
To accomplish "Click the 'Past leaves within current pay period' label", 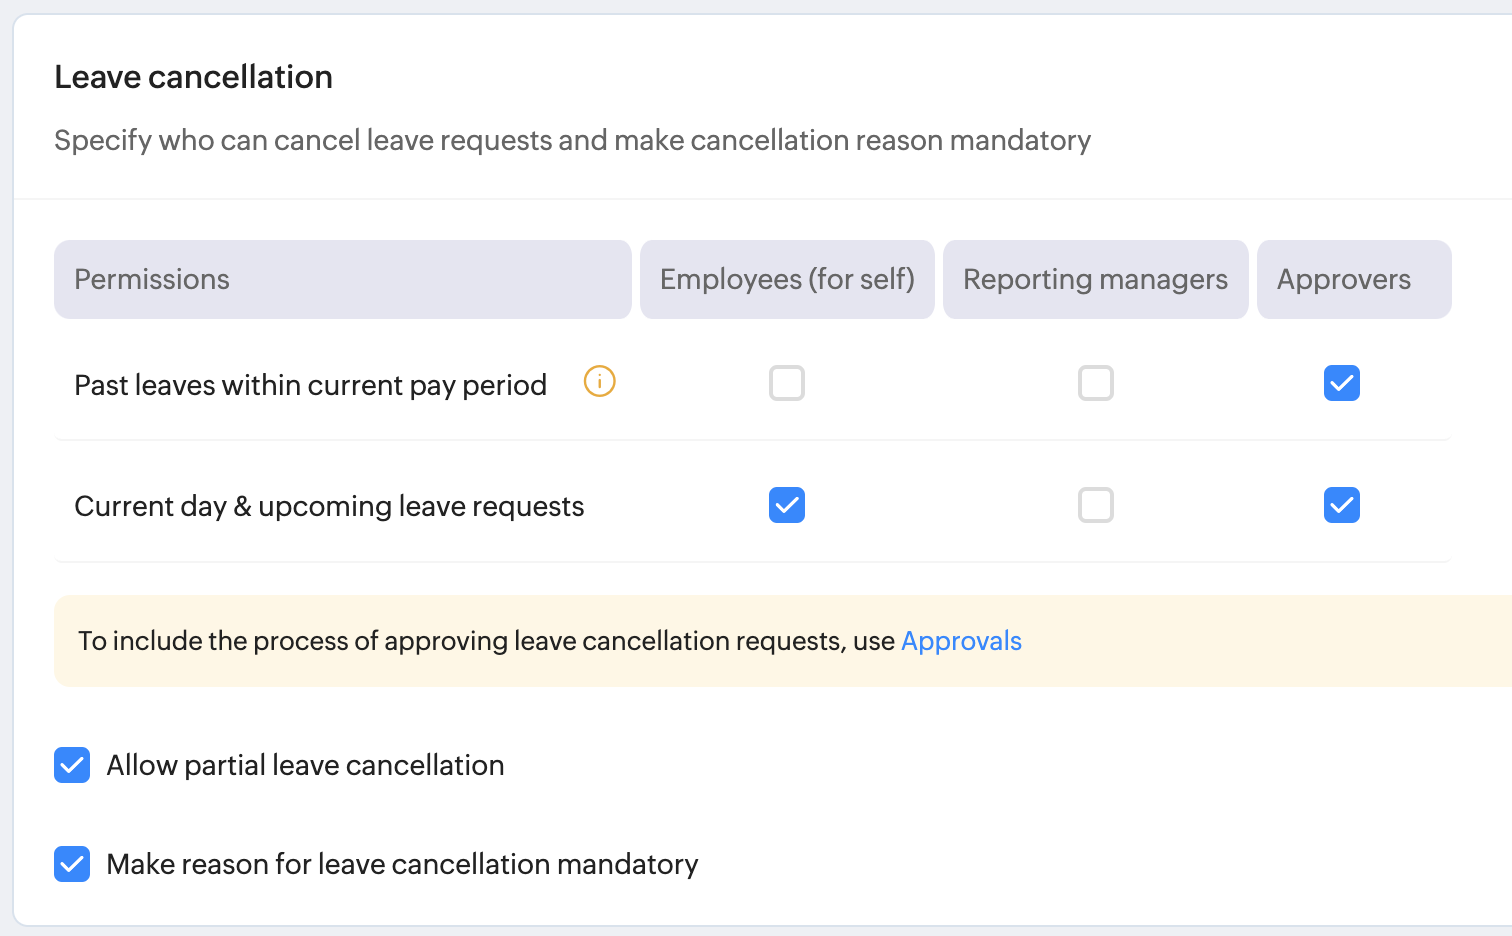I will click(310, 385).
